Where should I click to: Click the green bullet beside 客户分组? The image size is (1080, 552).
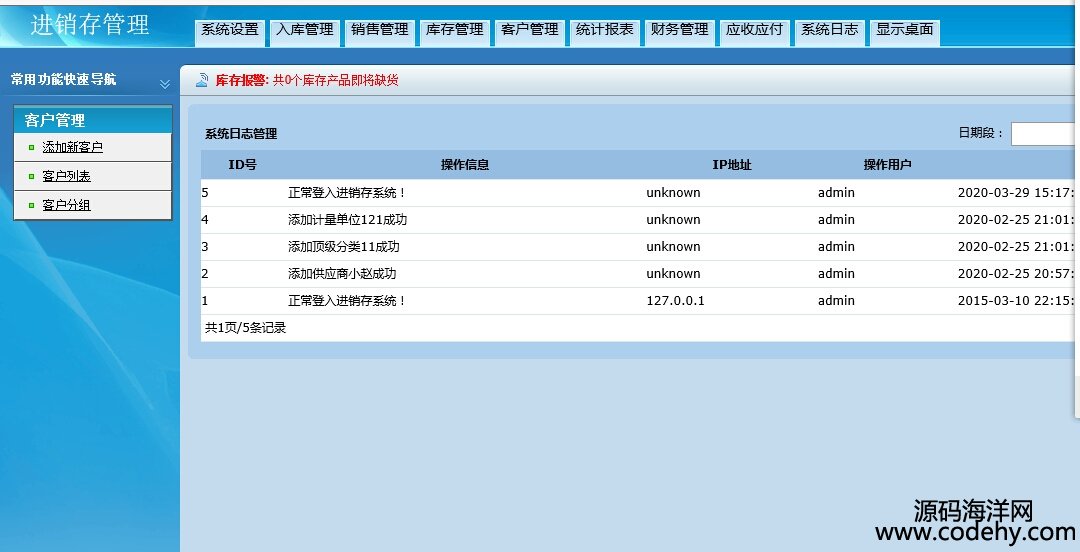pos(32,205)
